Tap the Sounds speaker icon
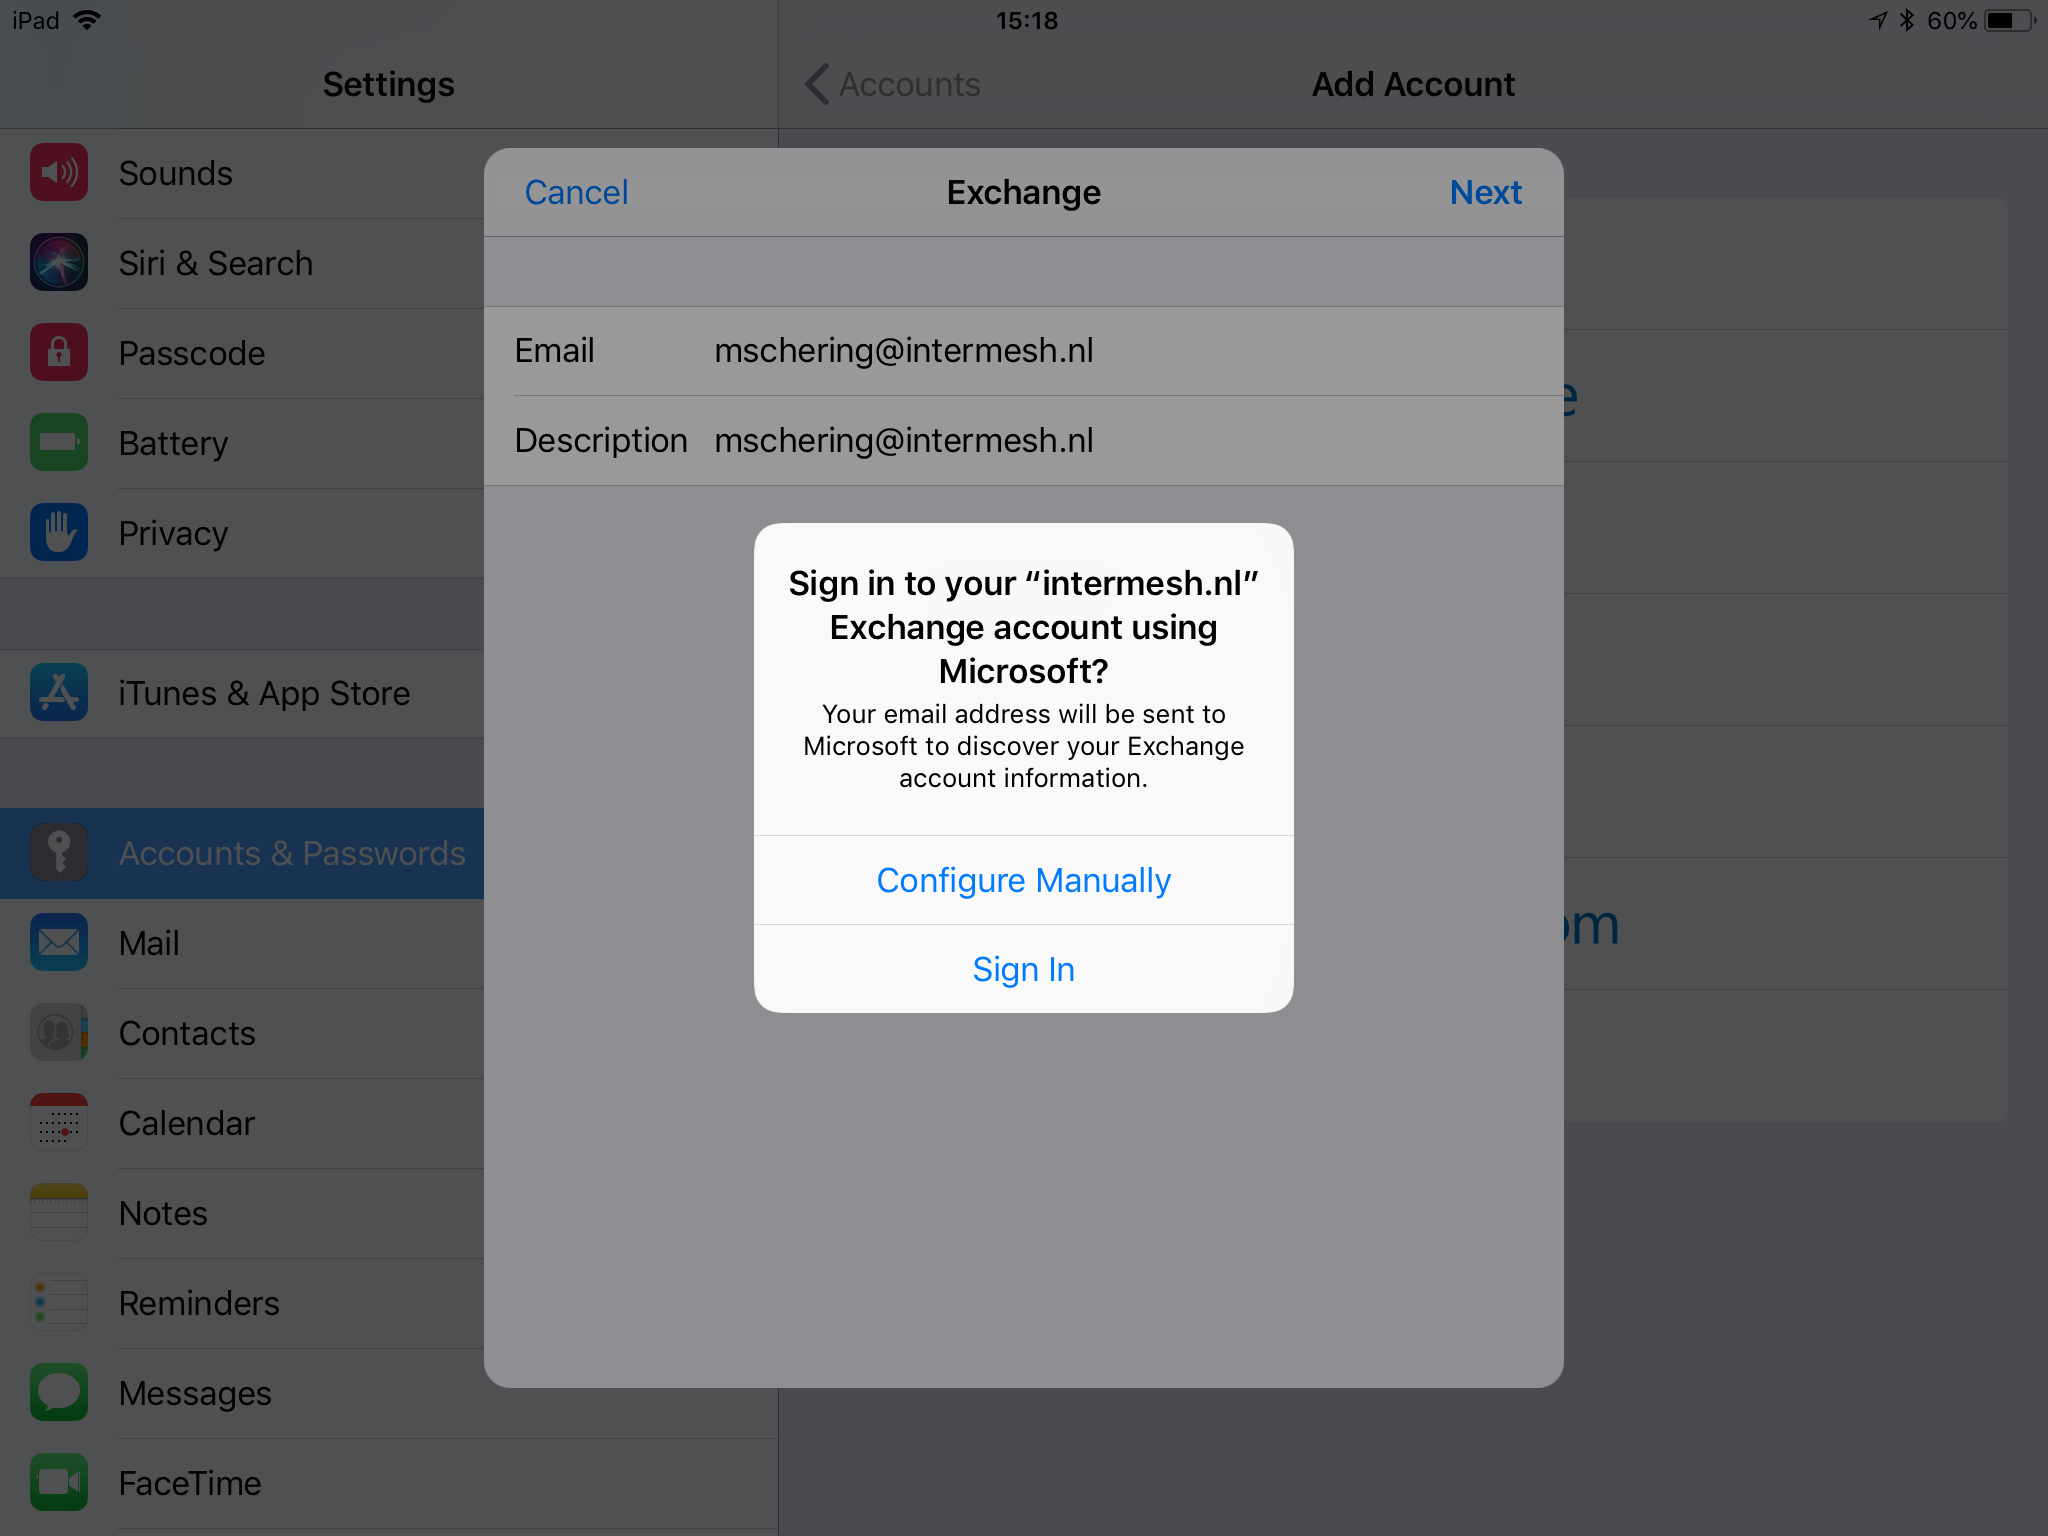 [x=59, y=173]
